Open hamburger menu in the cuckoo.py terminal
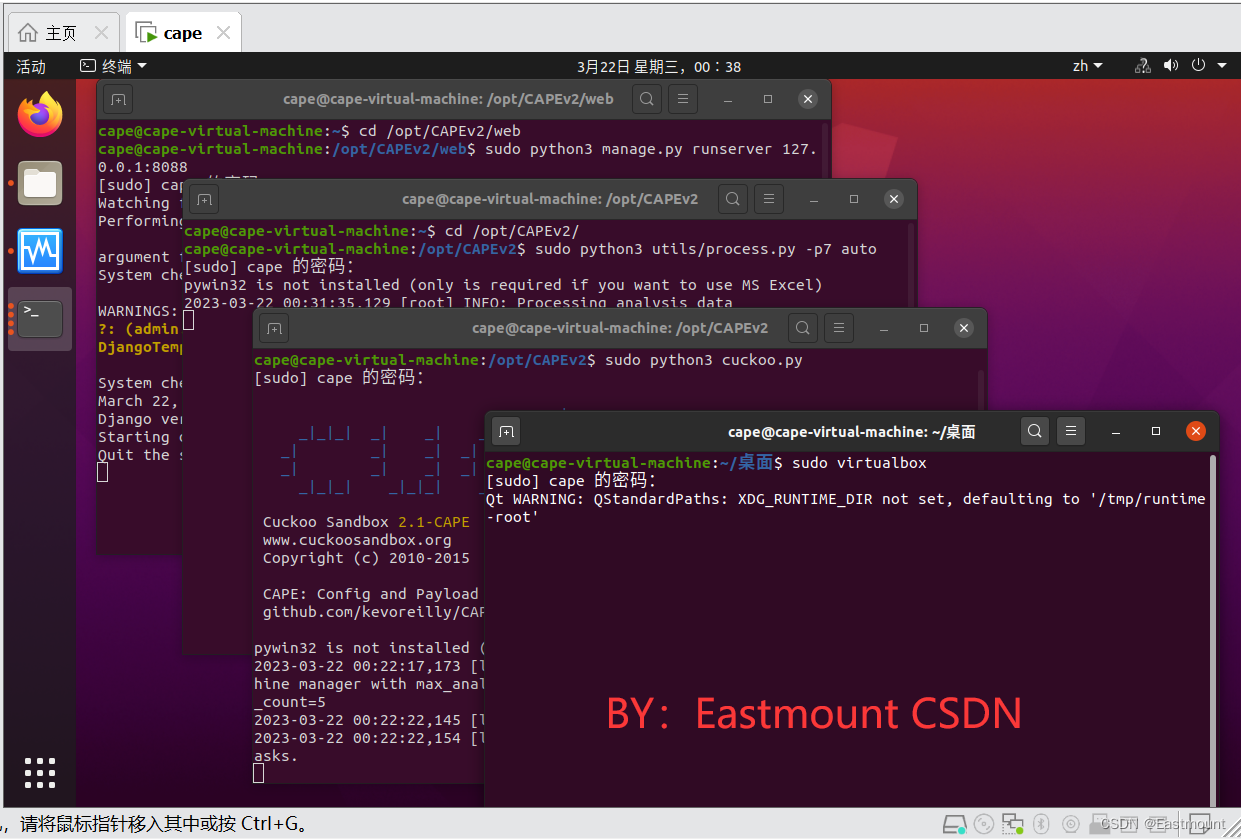The image size is (1241, 839). (838, 328)
